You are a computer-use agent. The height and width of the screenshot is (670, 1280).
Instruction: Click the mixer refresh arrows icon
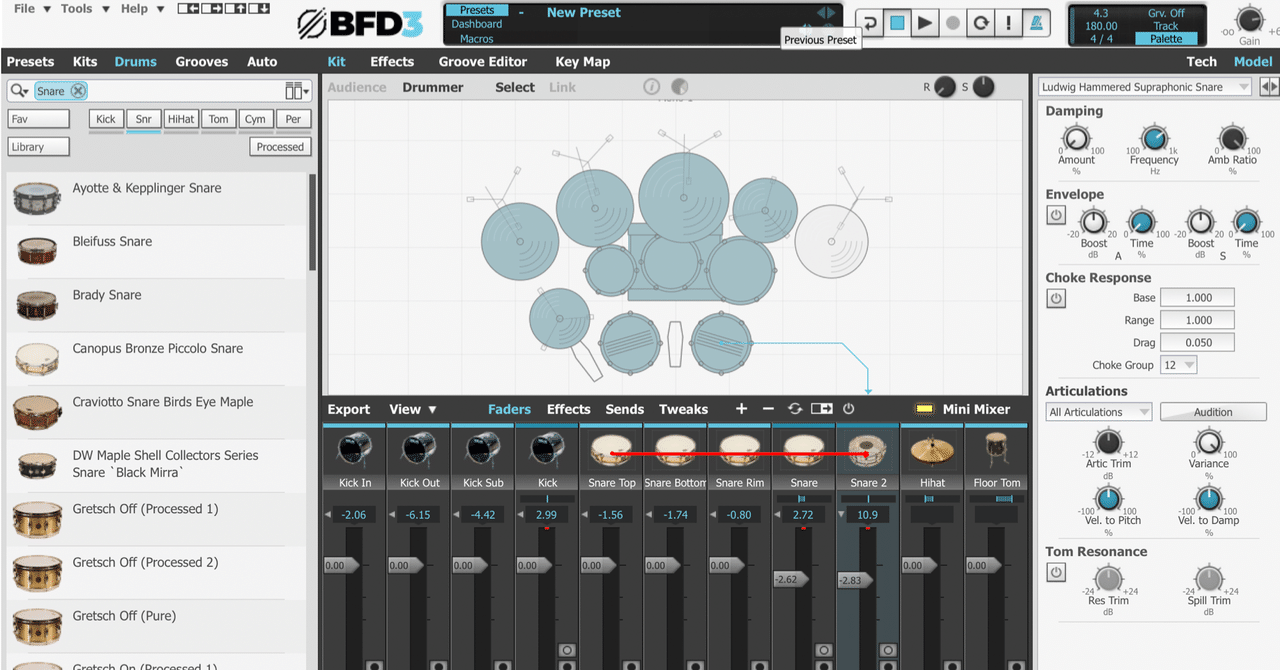[795, 409]
